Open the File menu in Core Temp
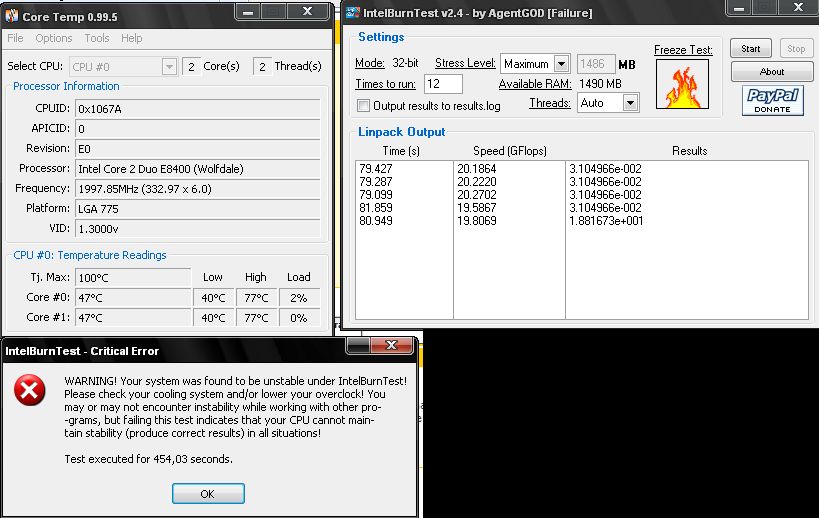The width and height of the screenshot is (819, 518). [x=15, y=38]
